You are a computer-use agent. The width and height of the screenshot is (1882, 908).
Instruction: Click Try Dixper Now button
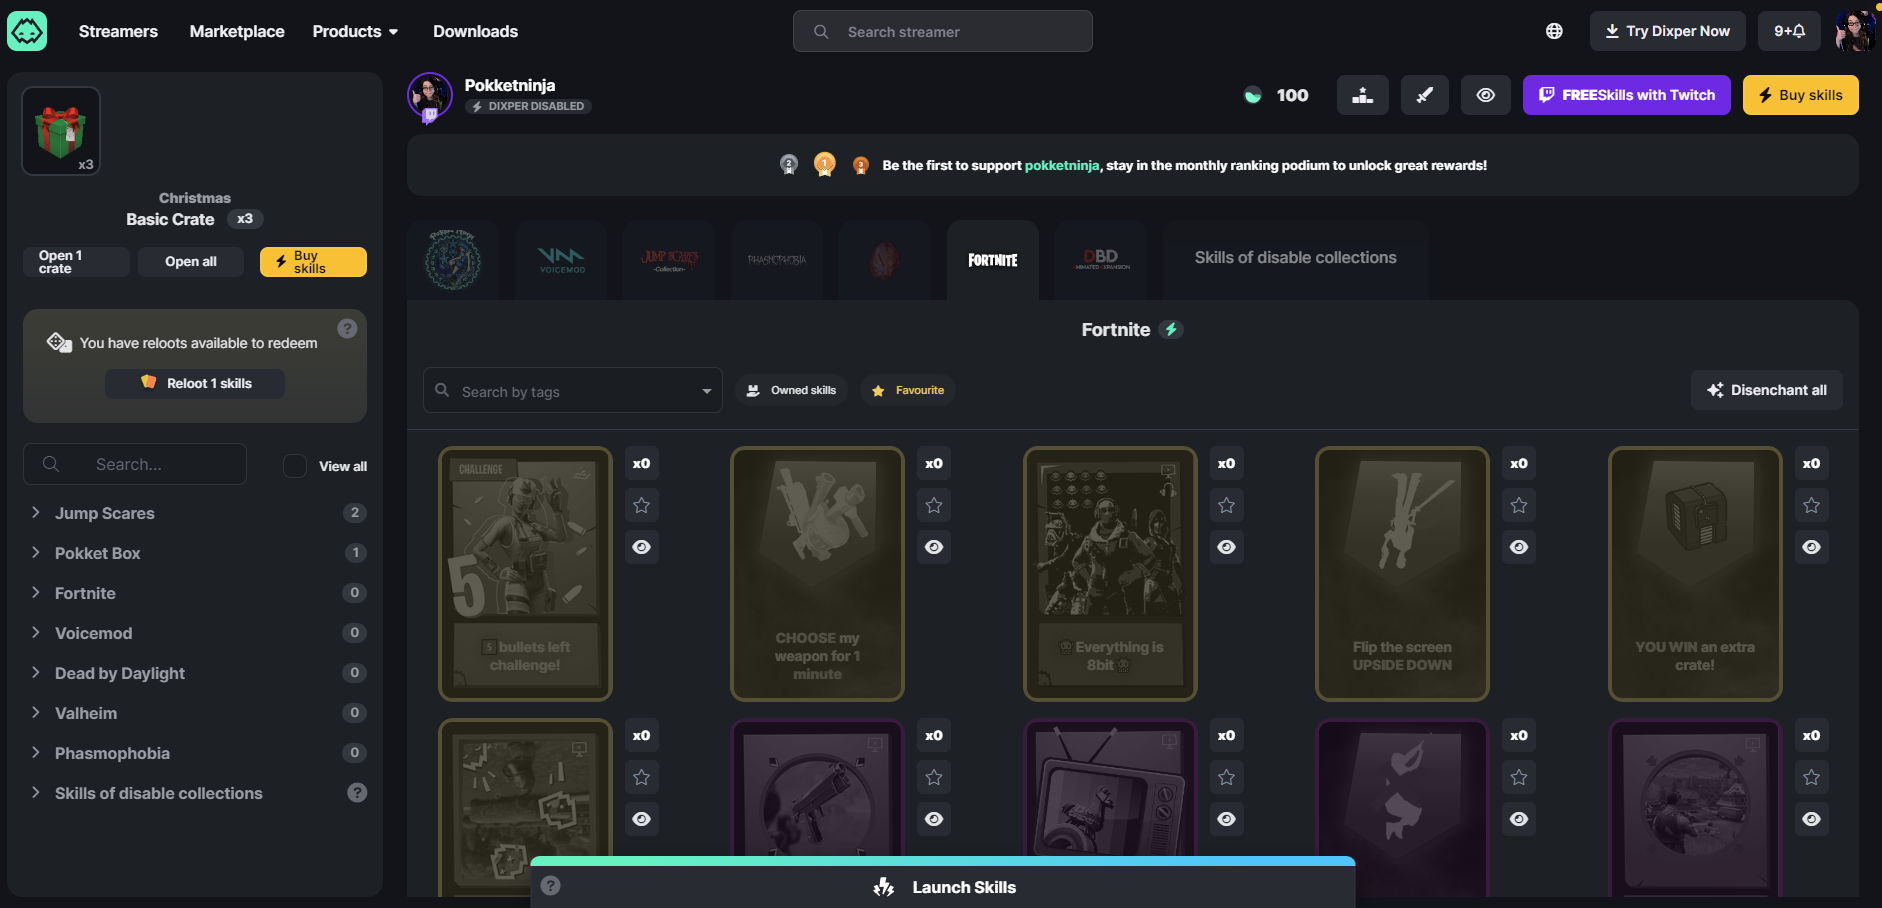point(1668,31)
